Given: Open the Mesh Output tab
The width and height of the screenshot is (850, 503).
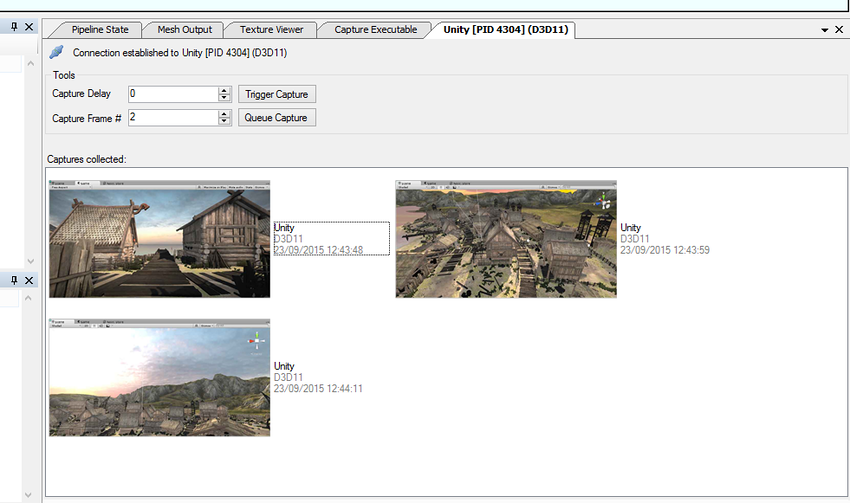Looking at the screenshot, I should (x=184, y=30).
